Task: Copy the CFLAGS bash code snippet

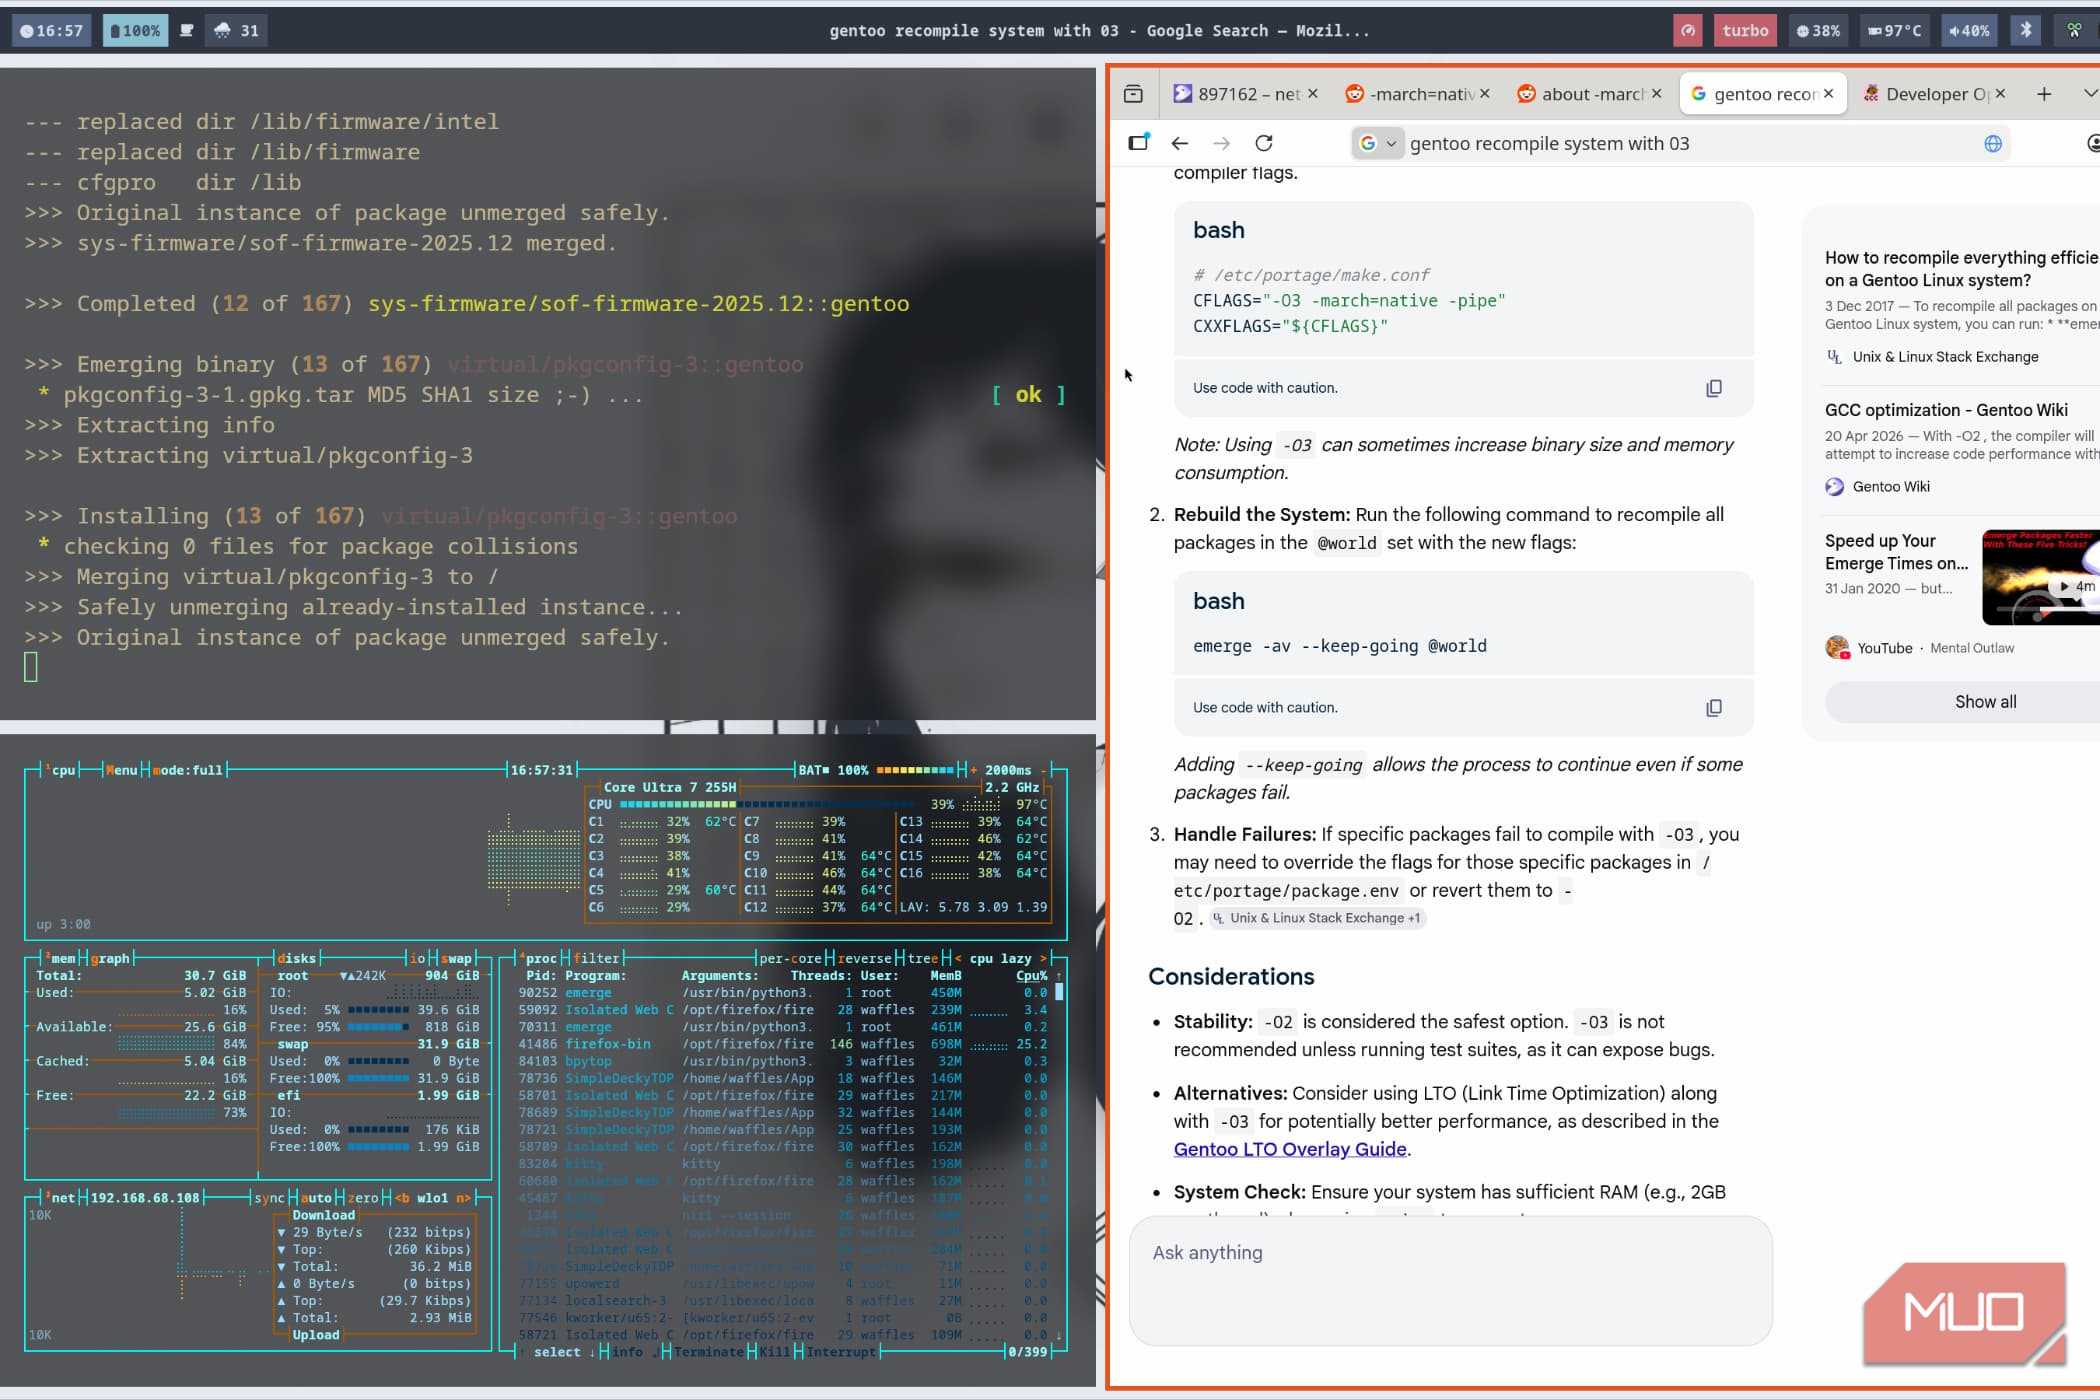Action: [x=1713, y=388]
